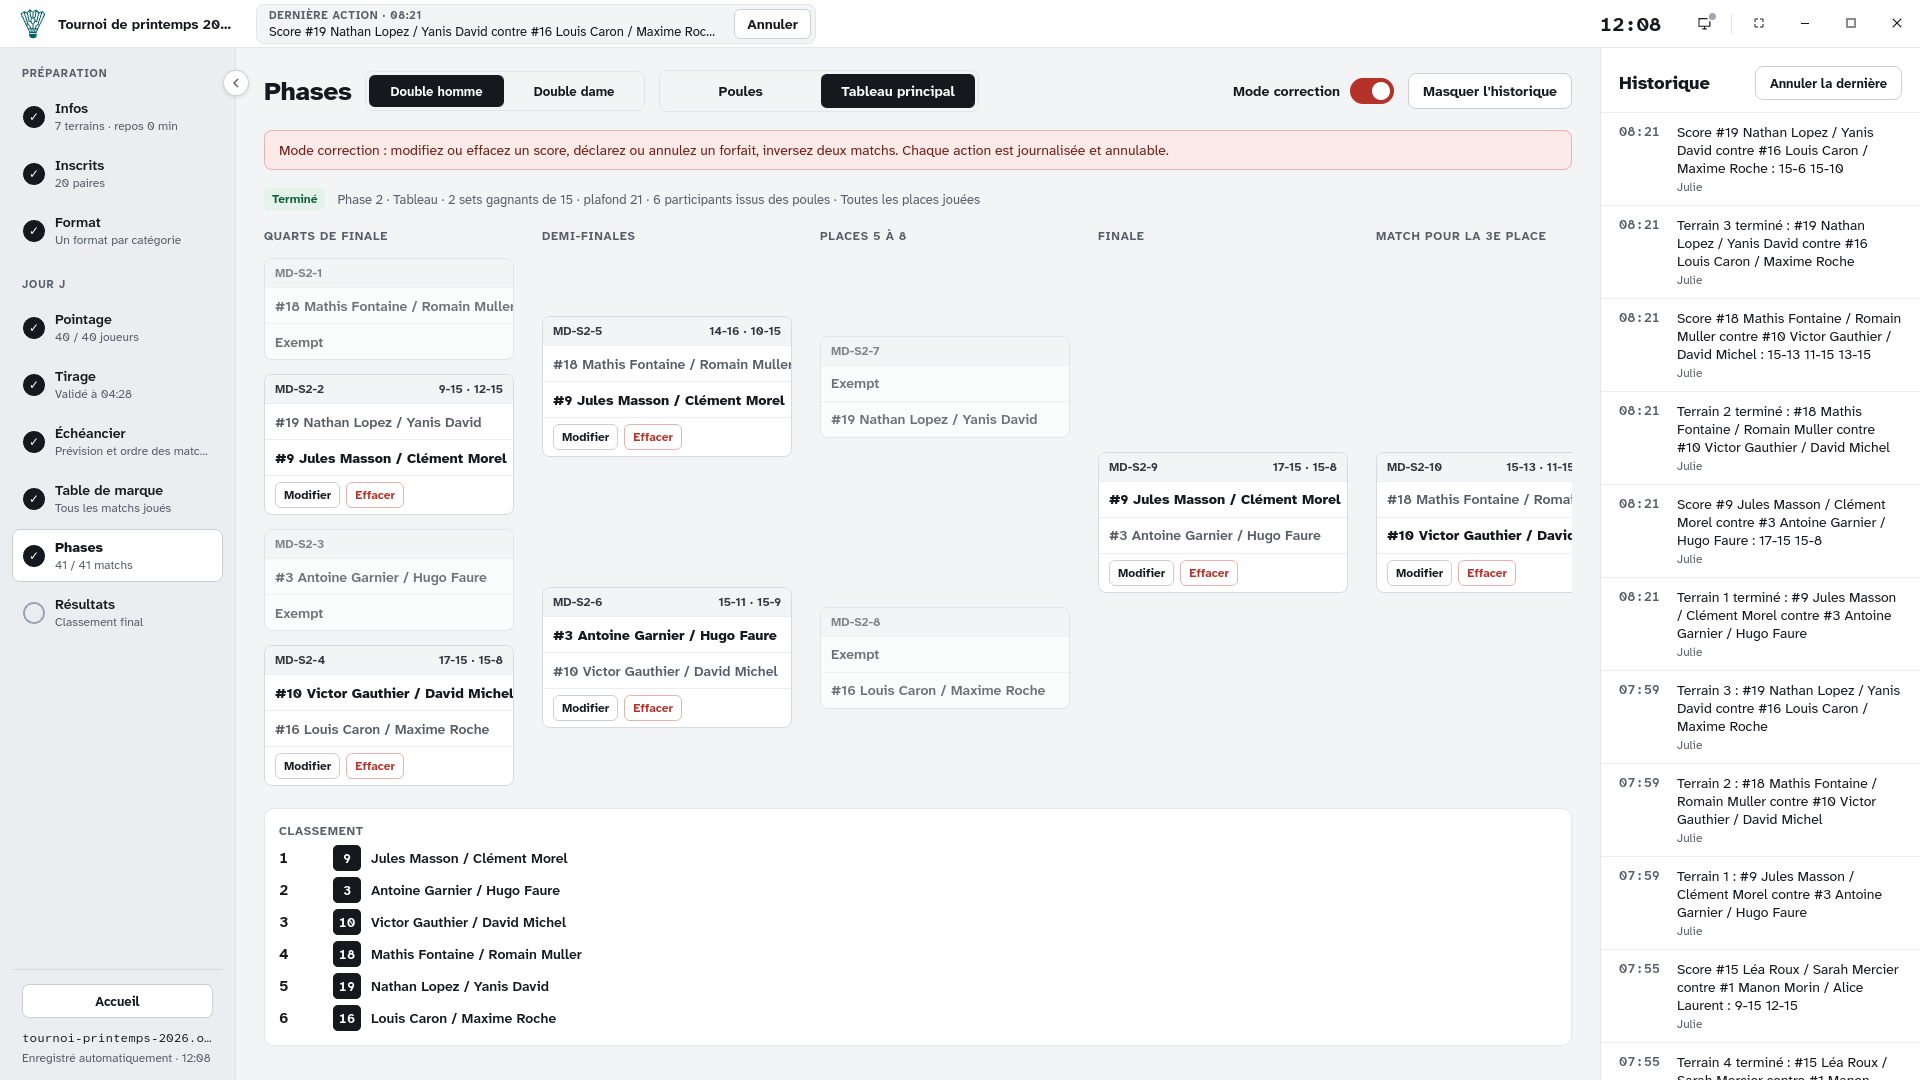Select the Tableau principal tab

coord(898,91)
